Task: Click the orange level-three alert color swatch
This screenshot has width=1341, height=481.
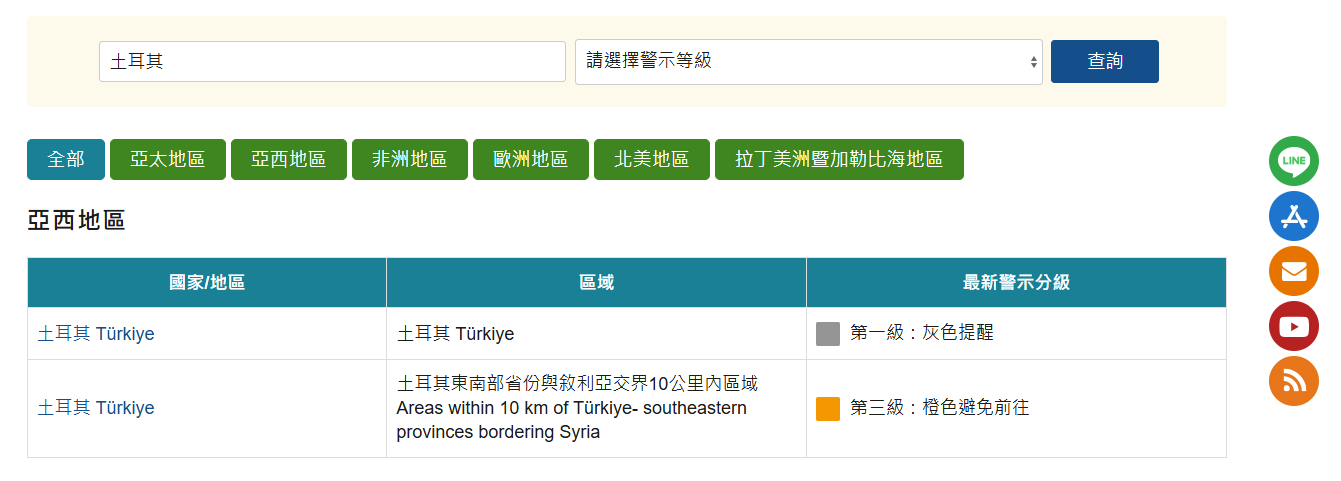Action: (828, 409)
